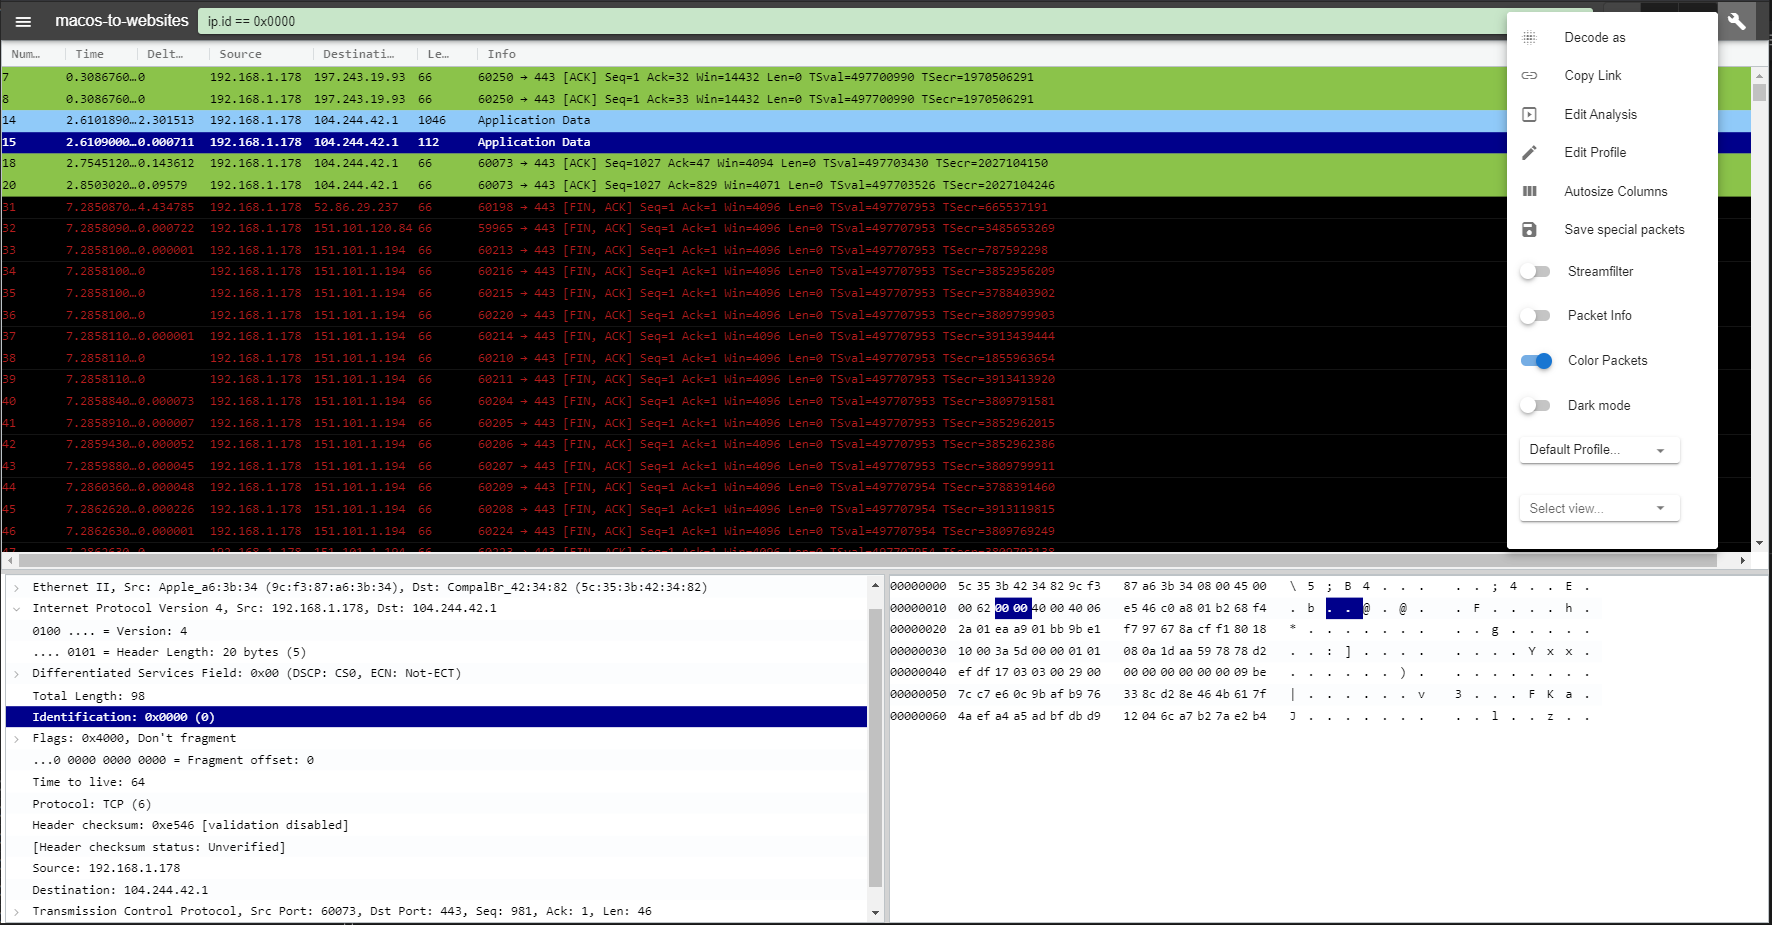
Task: Open the Select view dropdown
Action: [x=1599, y=509]
